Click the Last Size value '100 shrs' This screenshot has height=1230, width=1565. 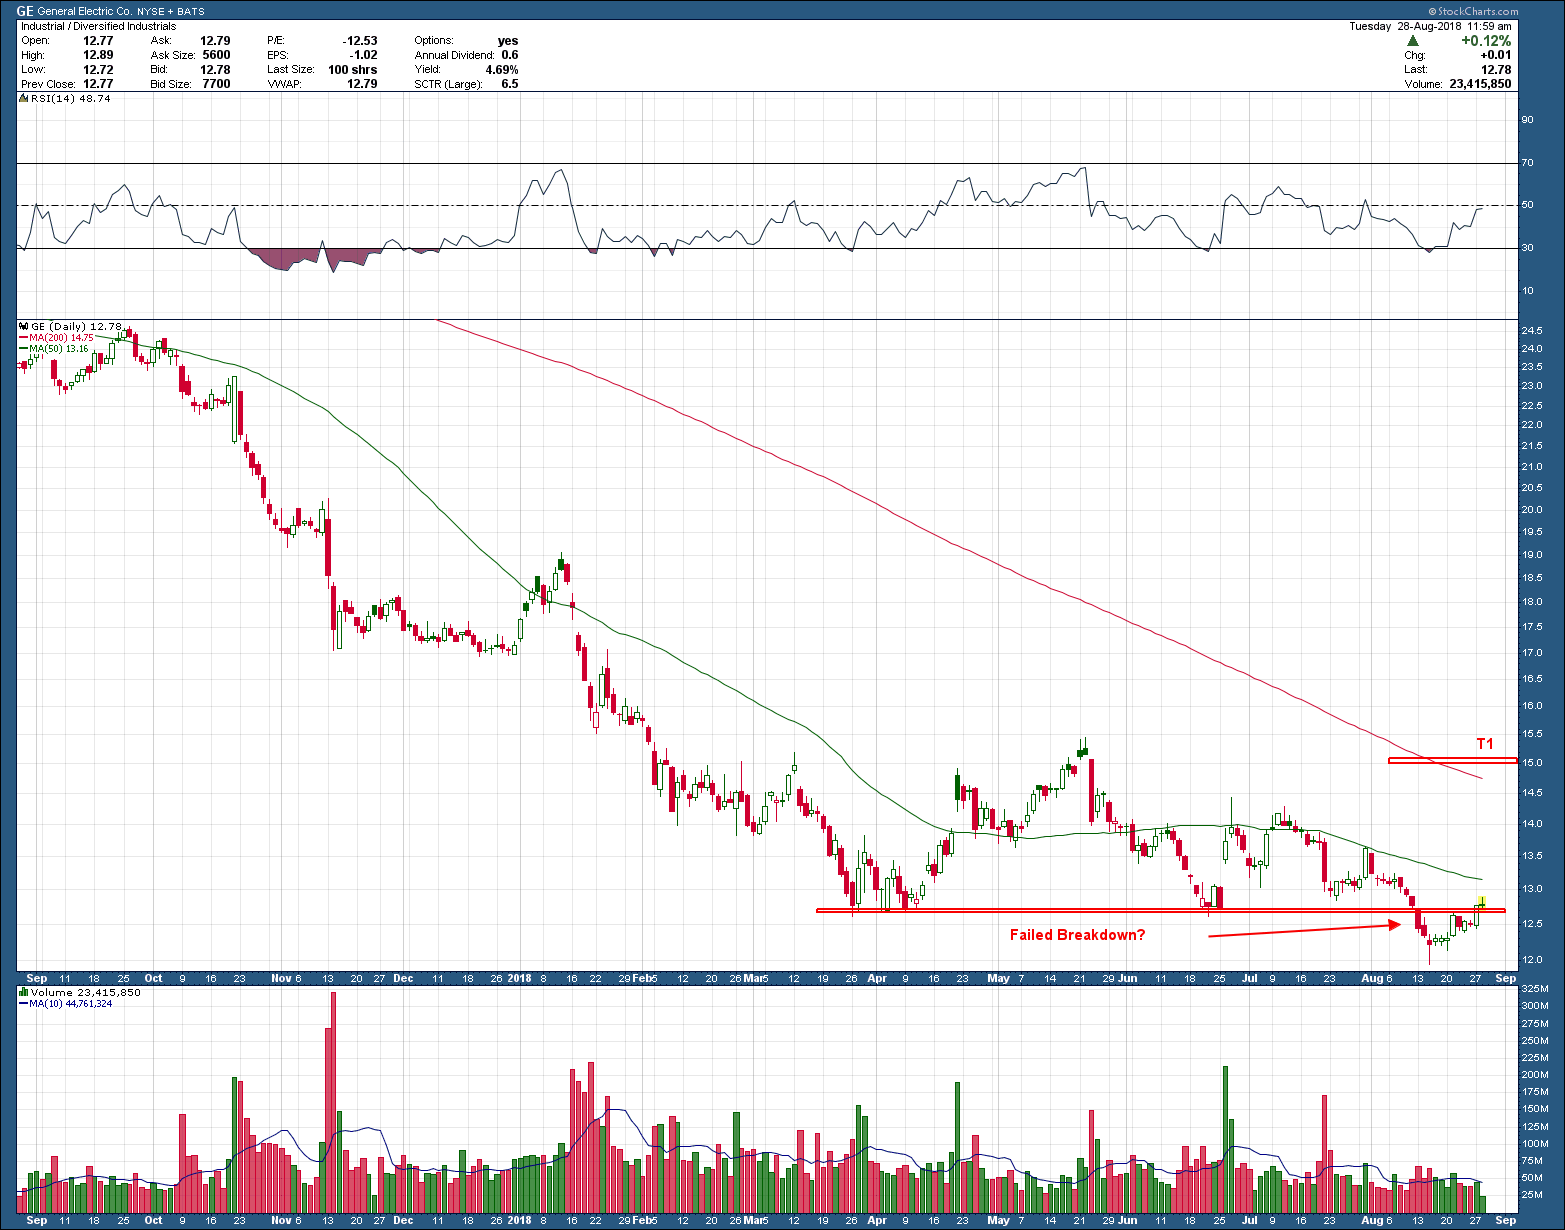pyautogui.click(x=353, y=70)
